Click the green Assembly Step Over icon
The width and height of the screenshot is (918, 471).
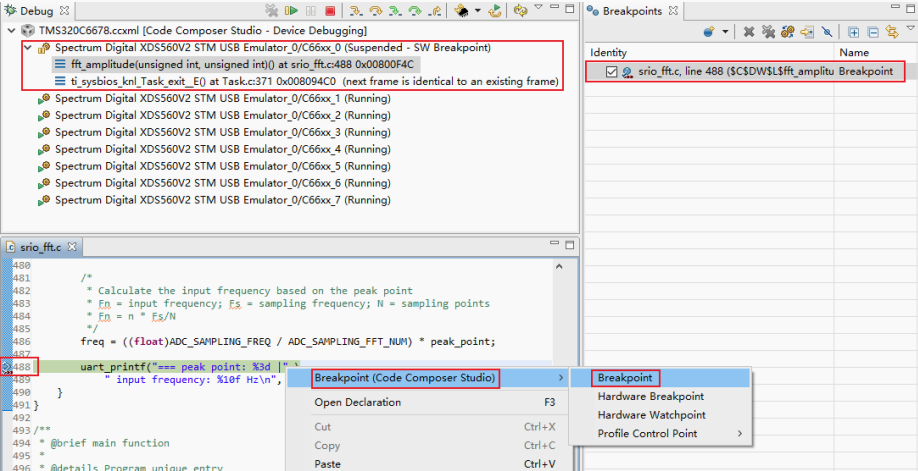tap(415, 11)
